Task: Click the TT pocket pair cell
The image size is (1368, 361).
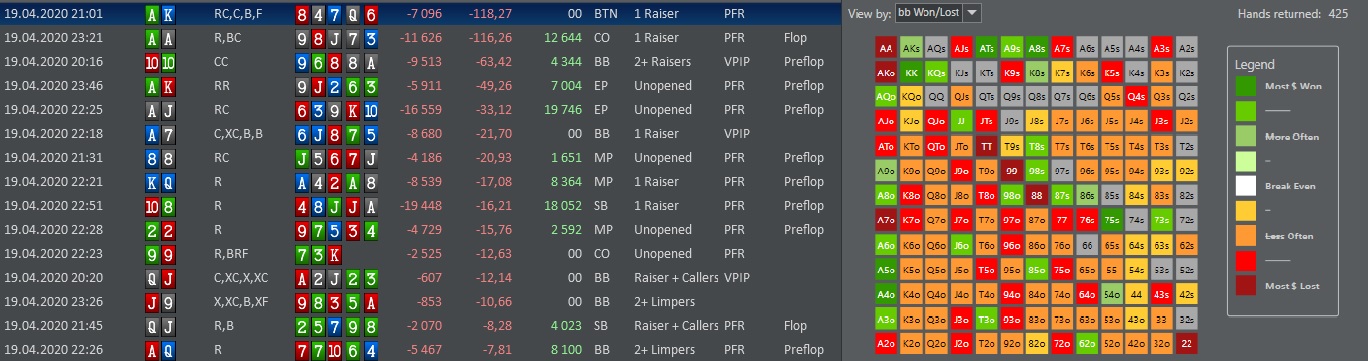Action: 986,147
